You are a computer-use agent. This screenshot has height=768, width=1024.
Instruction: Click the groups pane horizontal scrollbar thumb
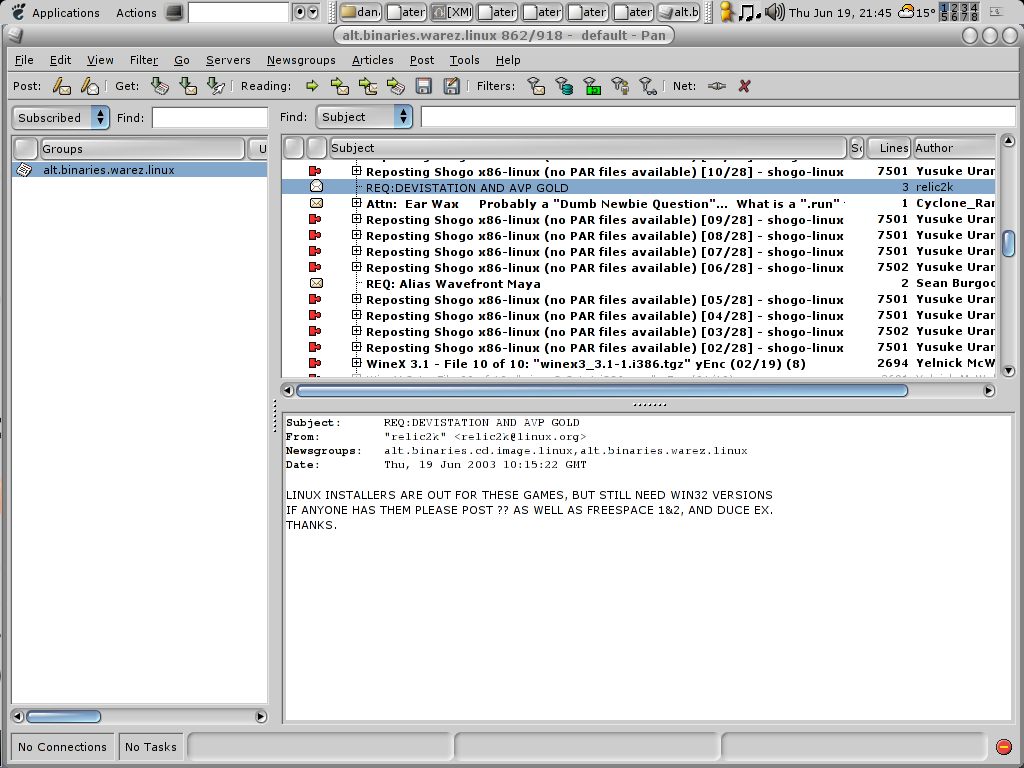click(63, 716)
